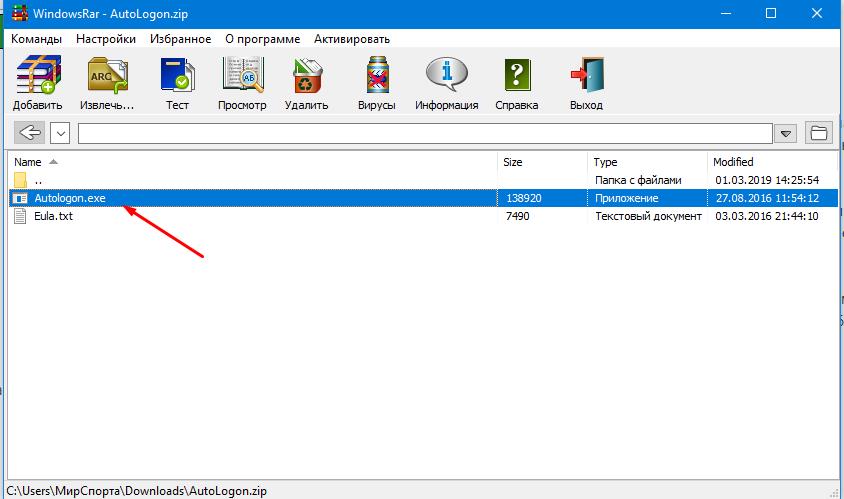Sort files by the Name column header
The width and height of the screenshot is (844, 499).
pyautogui.click(x=27, y=162)
